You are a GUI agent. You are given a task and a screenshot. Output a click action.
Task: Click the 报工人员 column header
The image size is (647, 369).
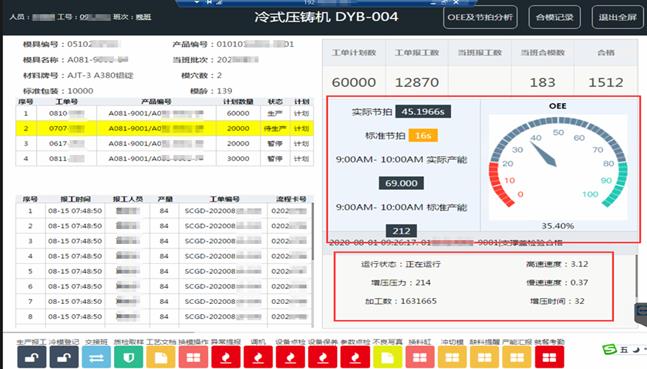[x=128, y=199]
